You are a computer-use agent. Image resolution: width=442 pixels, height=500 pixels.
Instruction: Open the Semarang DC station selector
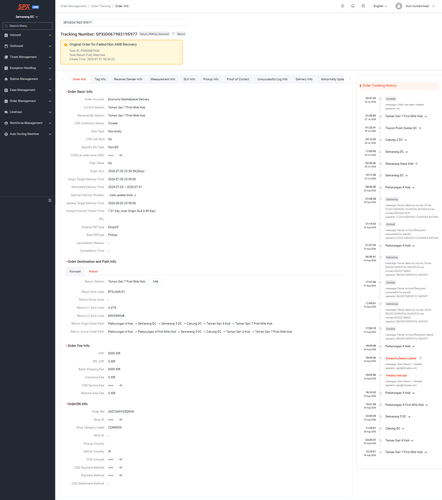tap(27, 17)
